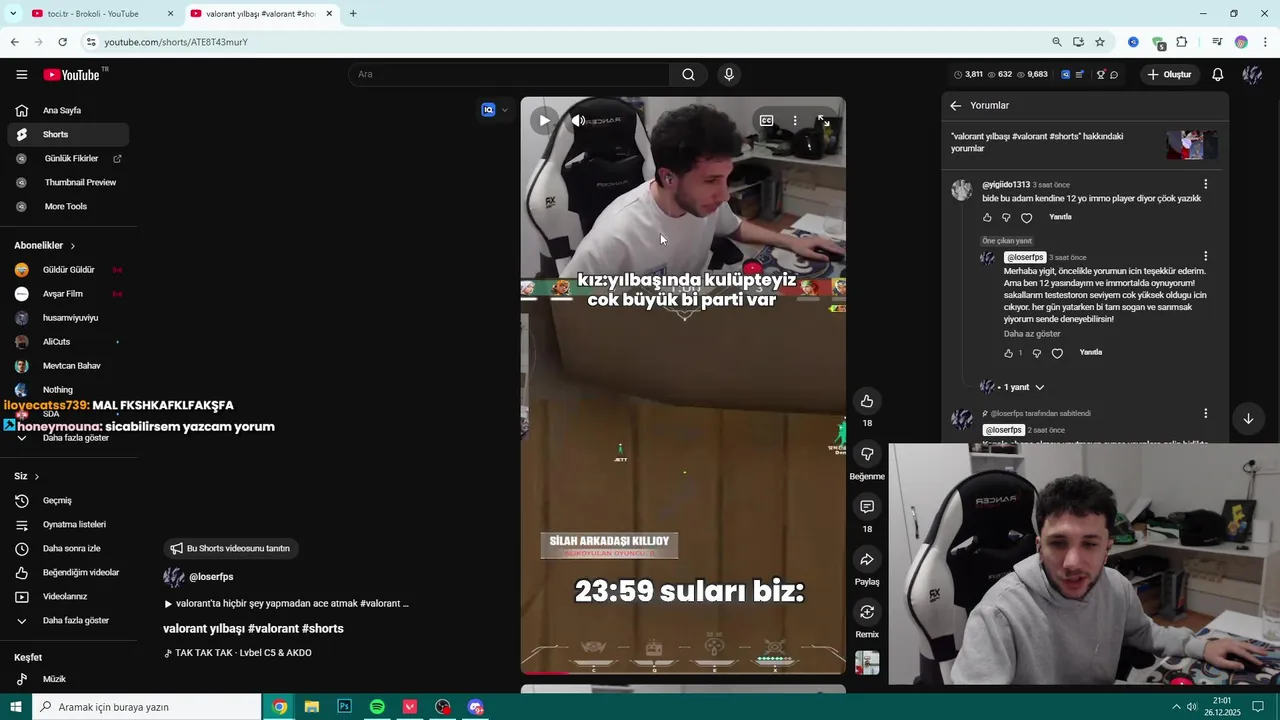Screen dimensions: 1280x720
Task: Close comments with the back arrow
Action: pos(955,105)
